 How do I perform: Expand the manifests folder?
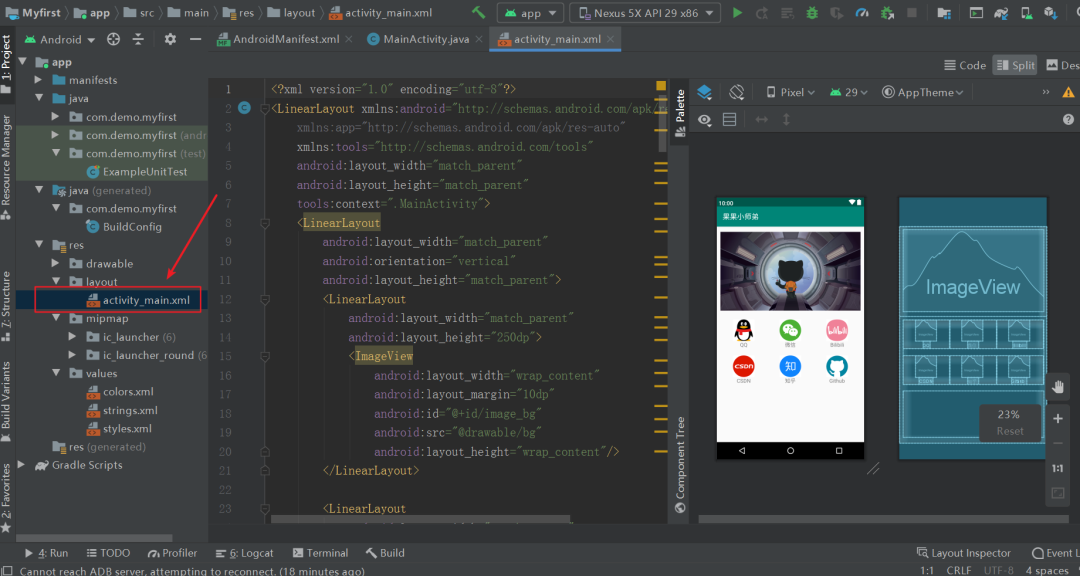pyautogui.click(x=39, y=80)
